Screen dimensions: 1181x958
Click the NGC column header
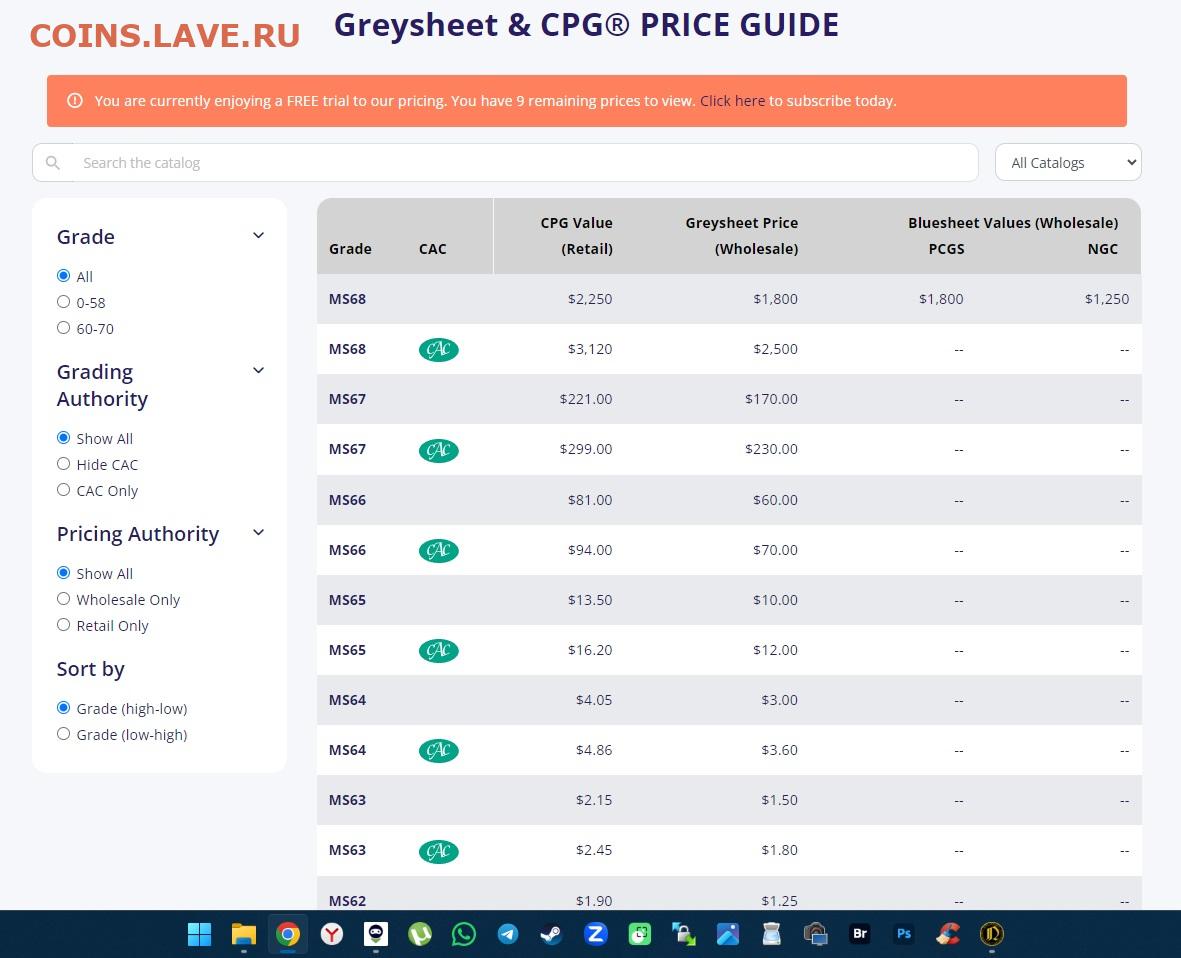click(1103, 249)
